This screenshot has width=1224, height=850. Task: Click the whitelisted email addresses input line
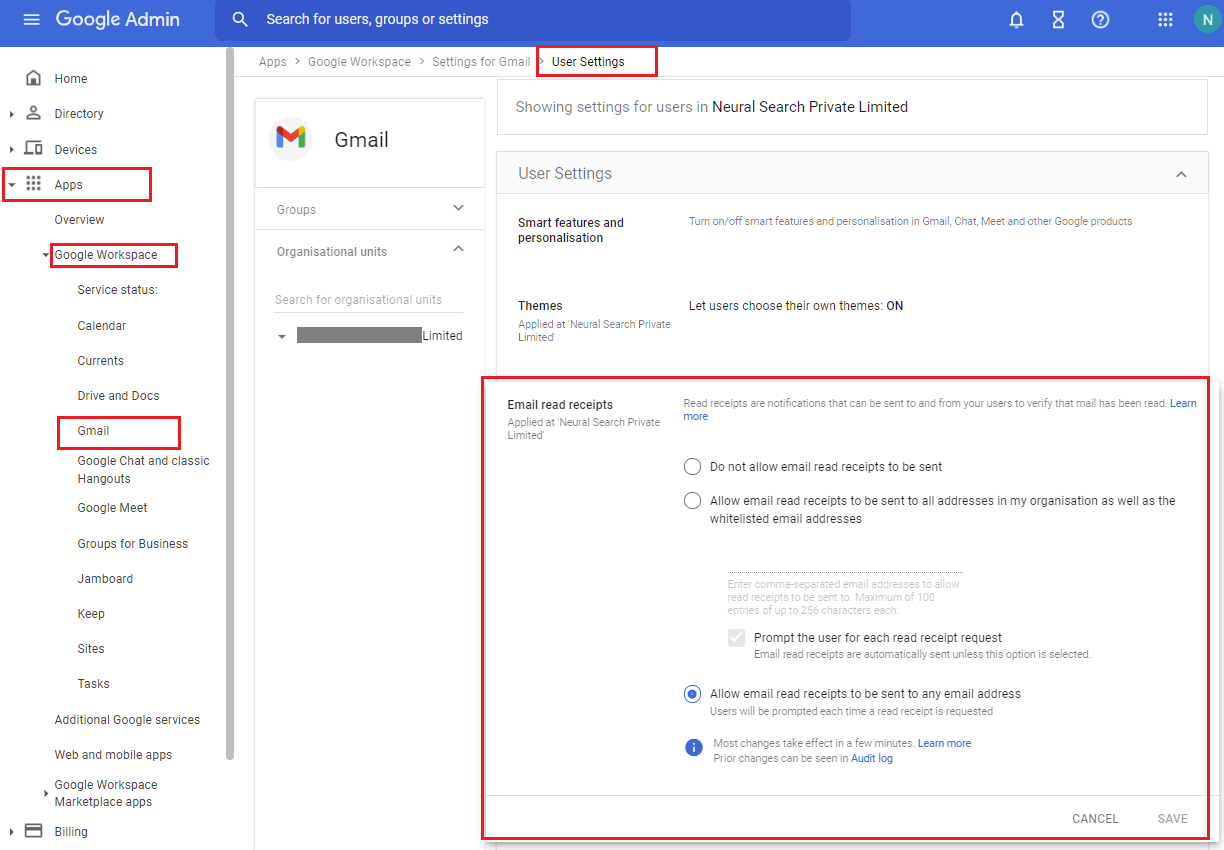[845, 563]
